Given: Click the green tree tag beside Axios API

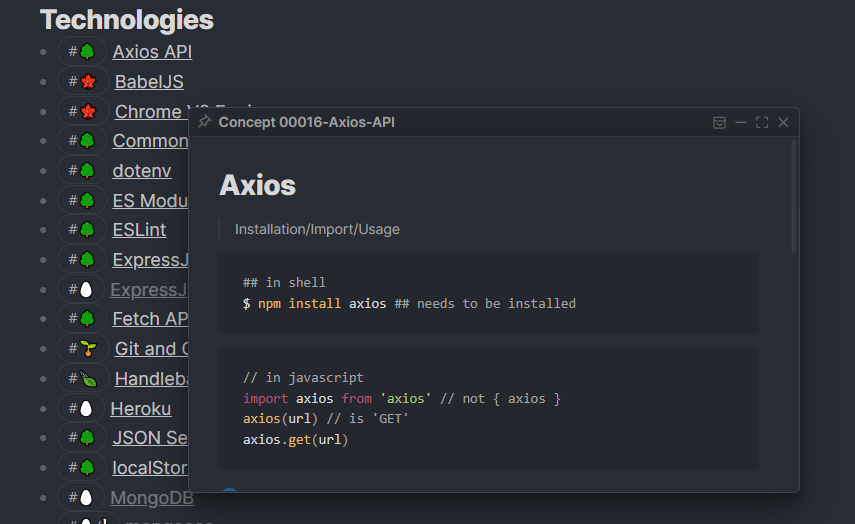Looking at the screenshot, I should (x=81, y=52).
